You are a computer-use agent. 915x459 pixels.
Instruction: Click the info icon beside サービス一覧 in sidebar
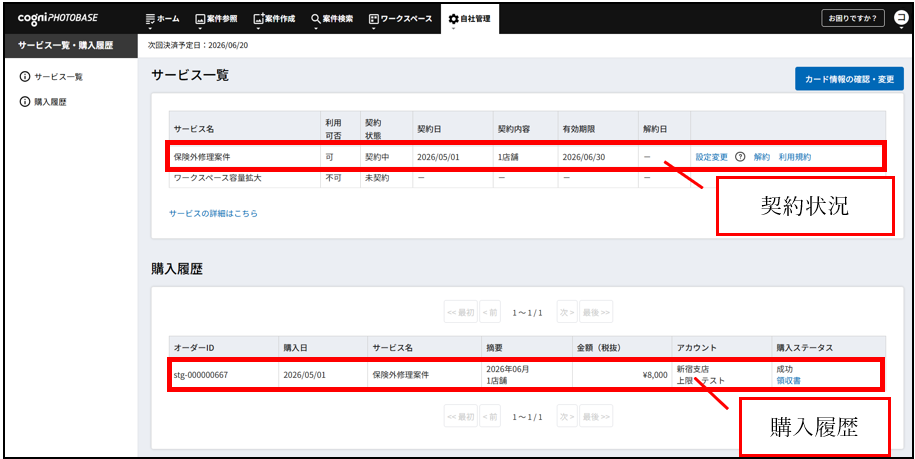pyautogui.click(x=25, y=77)
